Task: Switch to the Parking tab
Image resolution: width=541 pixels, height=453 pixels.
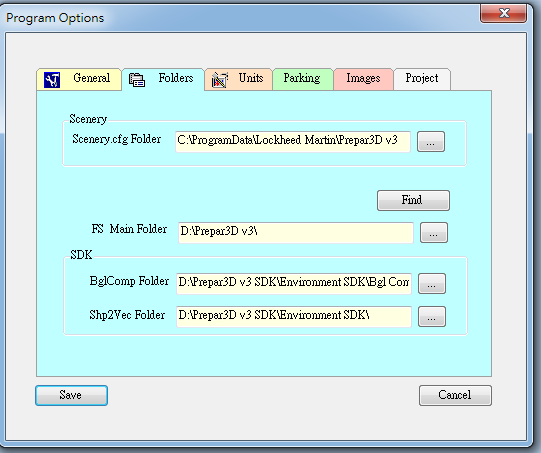Action: (x=303, y=79)
